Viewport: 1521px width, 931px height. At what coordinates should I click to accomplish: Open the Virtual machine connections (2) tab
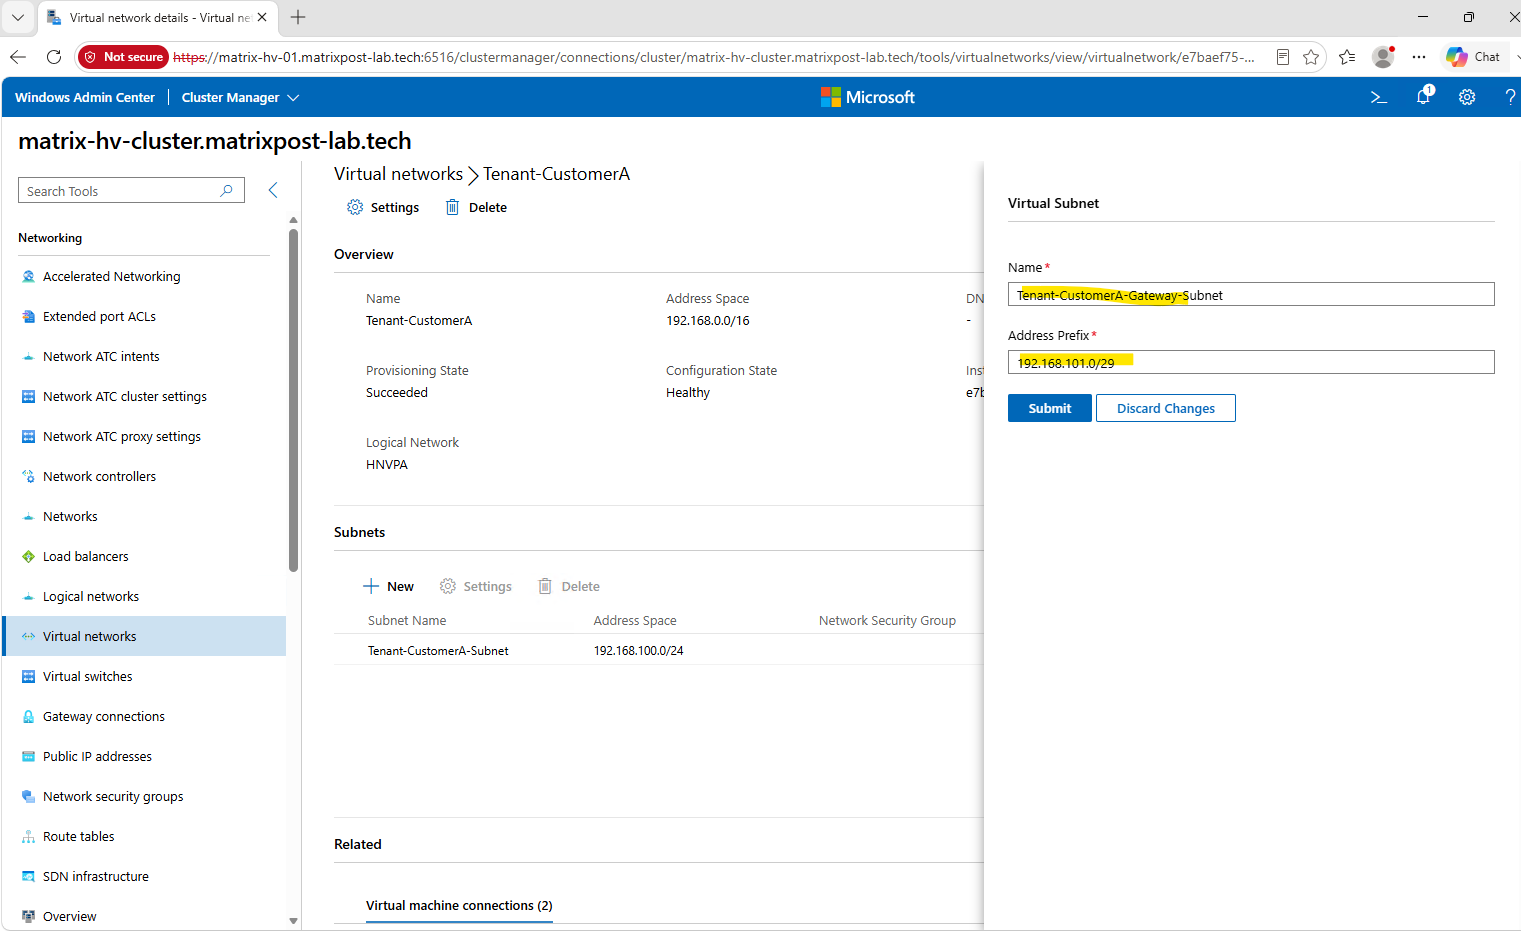point(459,905)
